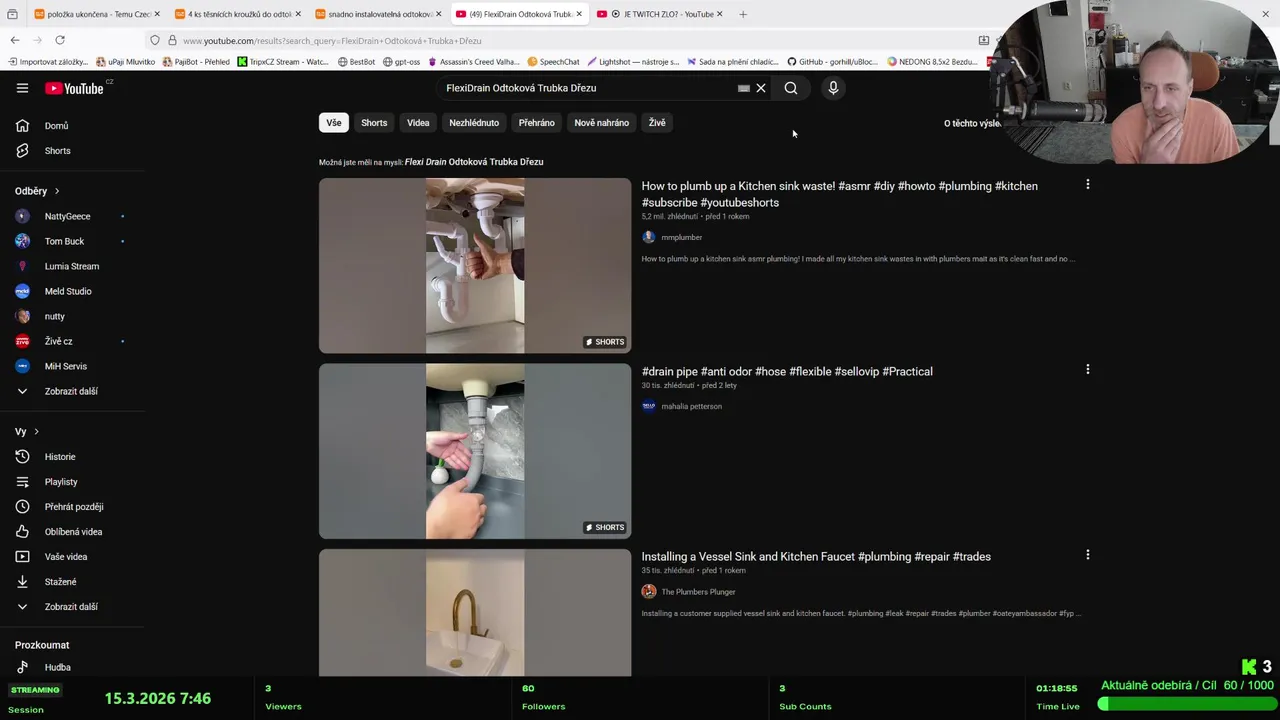The height and width of the screenshot is (720, 1280).
Task: Select the Nezhlédnuto filter chip
Action: point(474,123)
